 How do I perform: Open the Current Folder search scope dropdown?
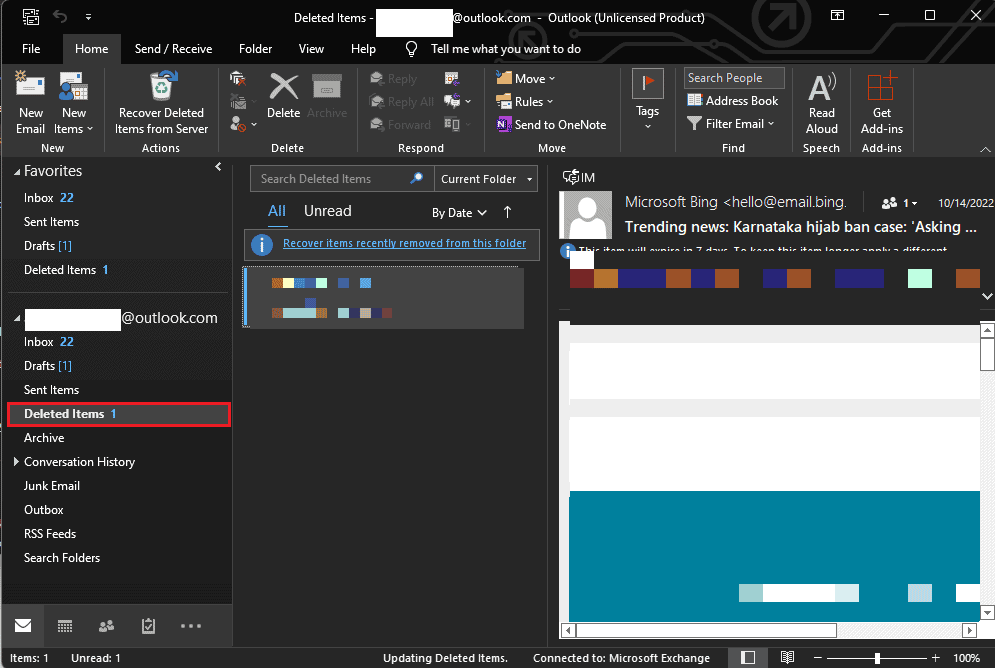487,179
